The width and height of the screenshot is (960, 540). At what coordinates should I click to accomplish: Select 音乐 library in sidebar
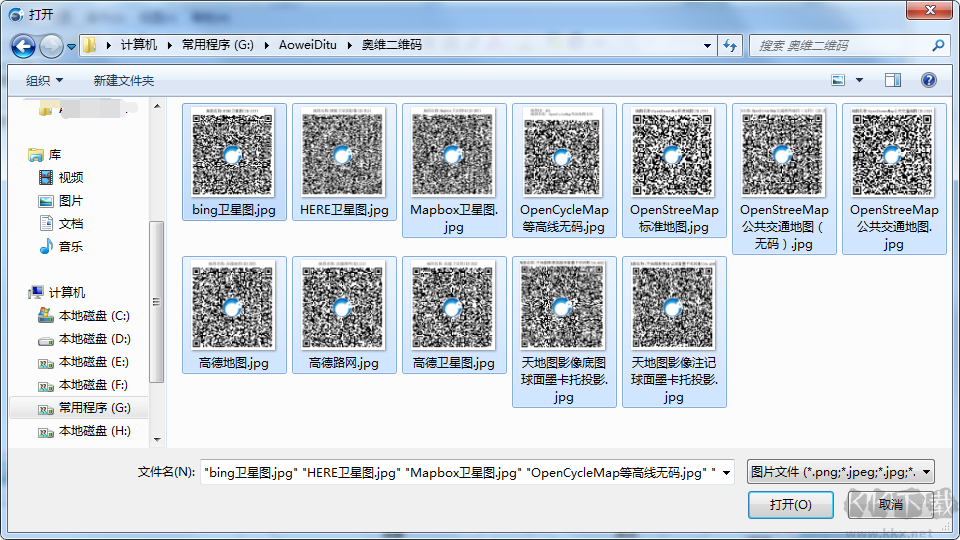[70, 246]
